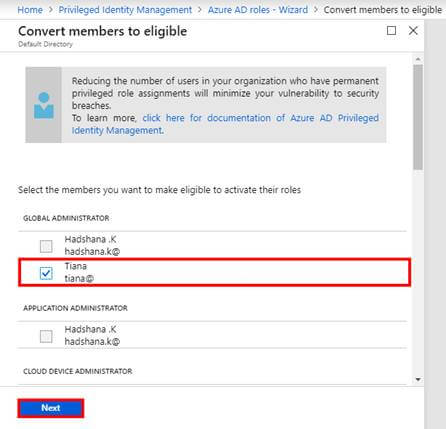This screenshot has height=429, width=446.
Task: Select the APPLICATION ADMINISTRATOR heading
Action: point(75,308)
